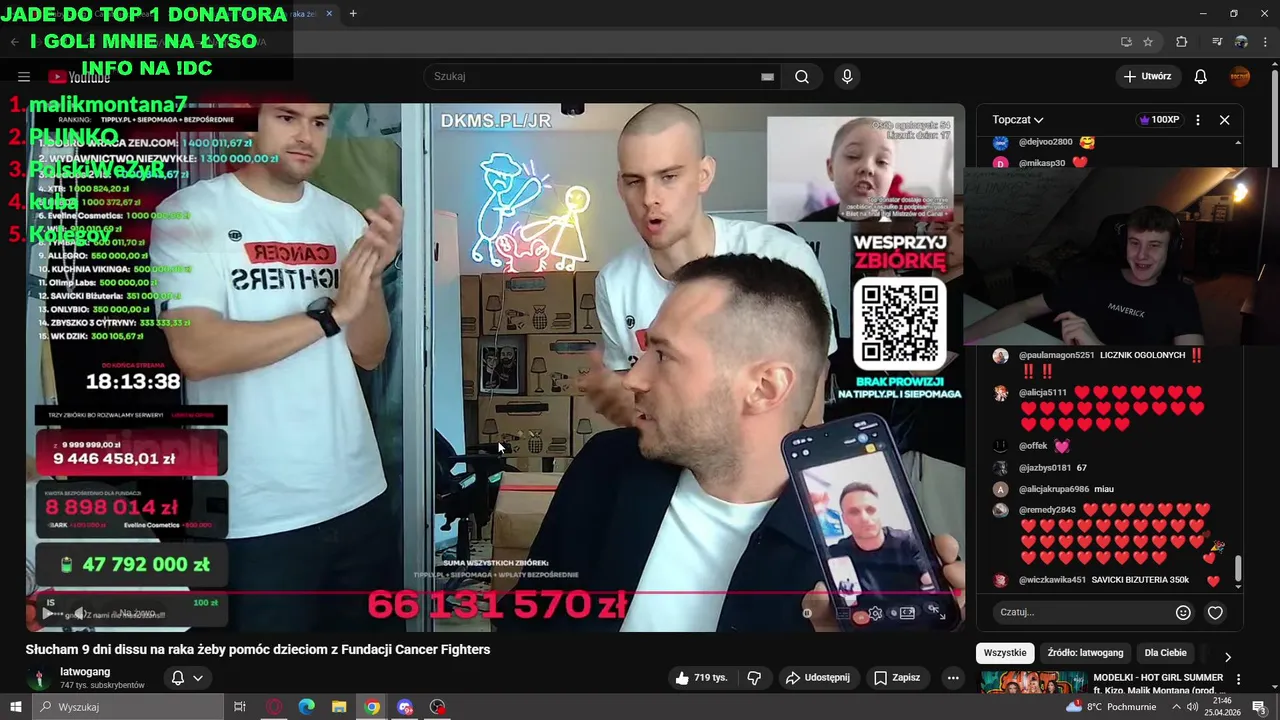The image size is (1280, 720).
Task: Expand the notification dropdown arrow beside the bell
Action: pyautogui.click(x=198, y=678)
